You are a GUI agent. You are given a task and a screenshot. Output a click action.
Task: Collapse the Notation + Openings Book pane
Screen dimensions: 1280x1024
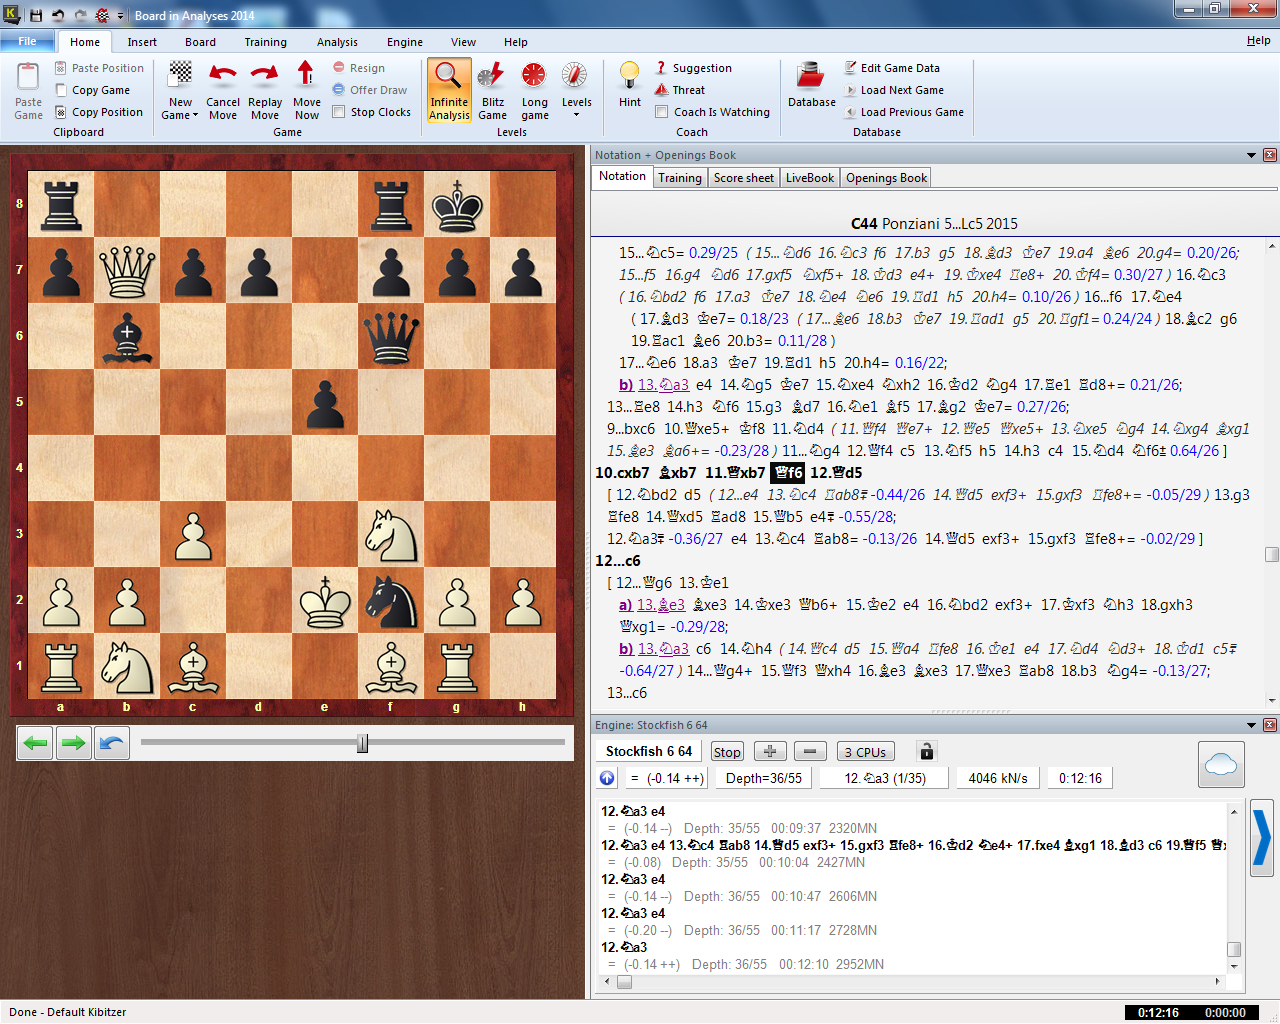click(x=1251, y=155)
